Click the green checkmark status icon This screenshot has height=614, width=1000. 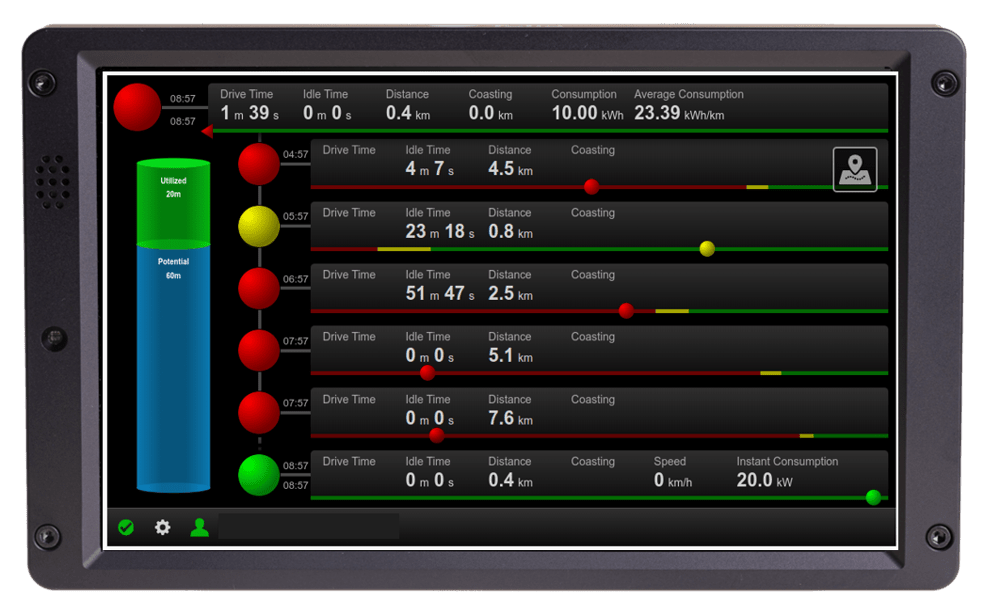click(x=126, y=527)
